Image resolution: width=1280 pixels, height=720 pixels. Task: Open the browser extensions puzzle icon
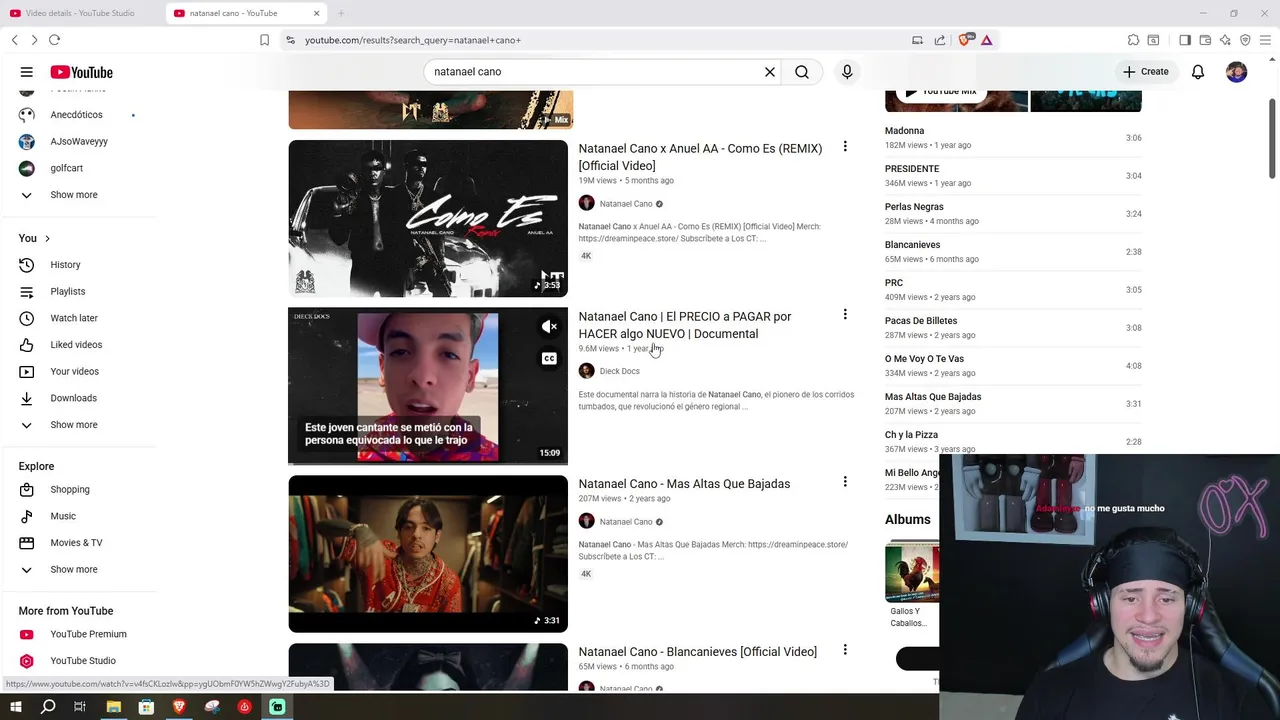point(1133,40)
